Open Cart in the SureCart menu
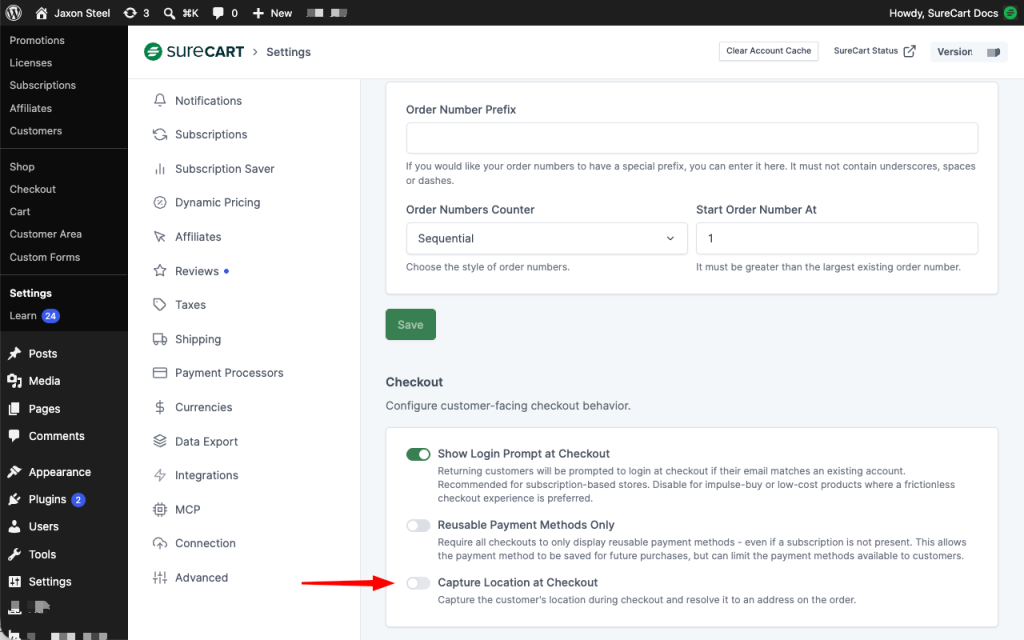 20,212
